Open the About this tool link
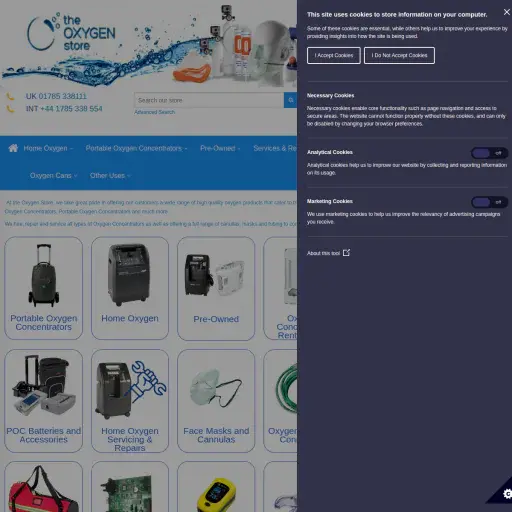The width and height of the screenshot is (512, 512). pos(328,253)
